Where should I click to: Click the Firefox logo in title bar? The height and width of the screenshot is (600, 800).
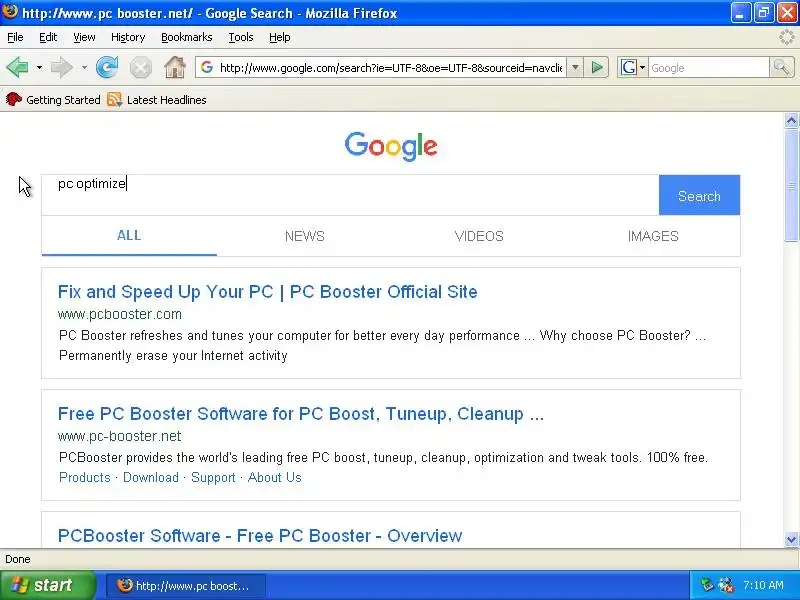tap(10, 12)
